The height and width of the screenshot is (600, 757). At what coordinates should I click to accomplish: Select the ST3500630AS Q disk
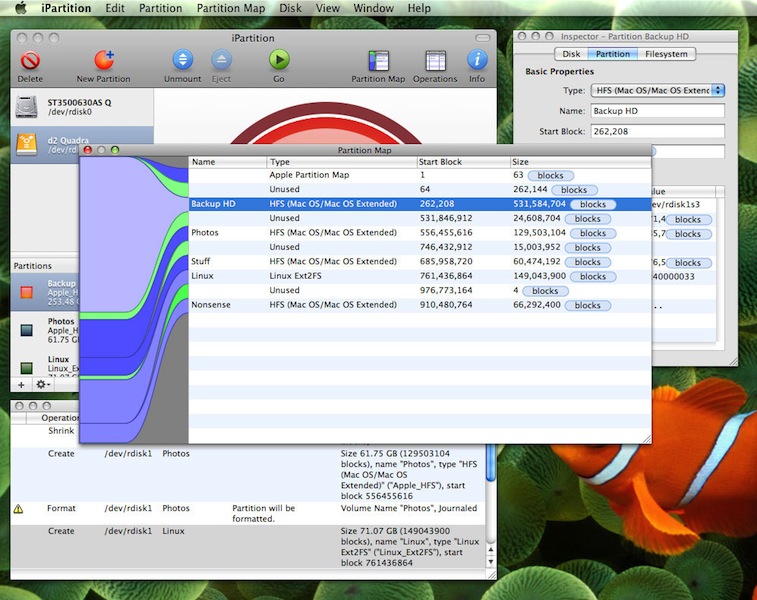pos(82,107)
